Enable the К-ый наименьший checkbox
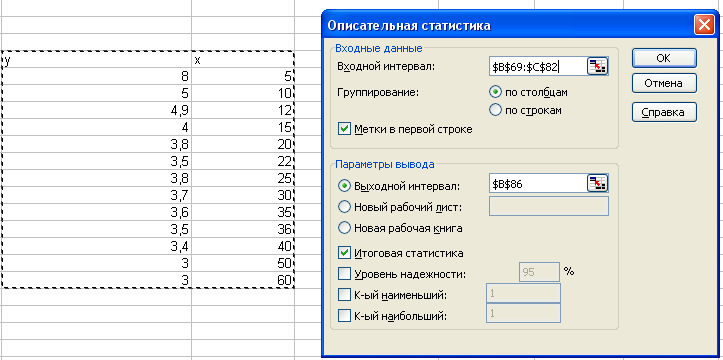 pyautogui.click(x=344, y=295)
